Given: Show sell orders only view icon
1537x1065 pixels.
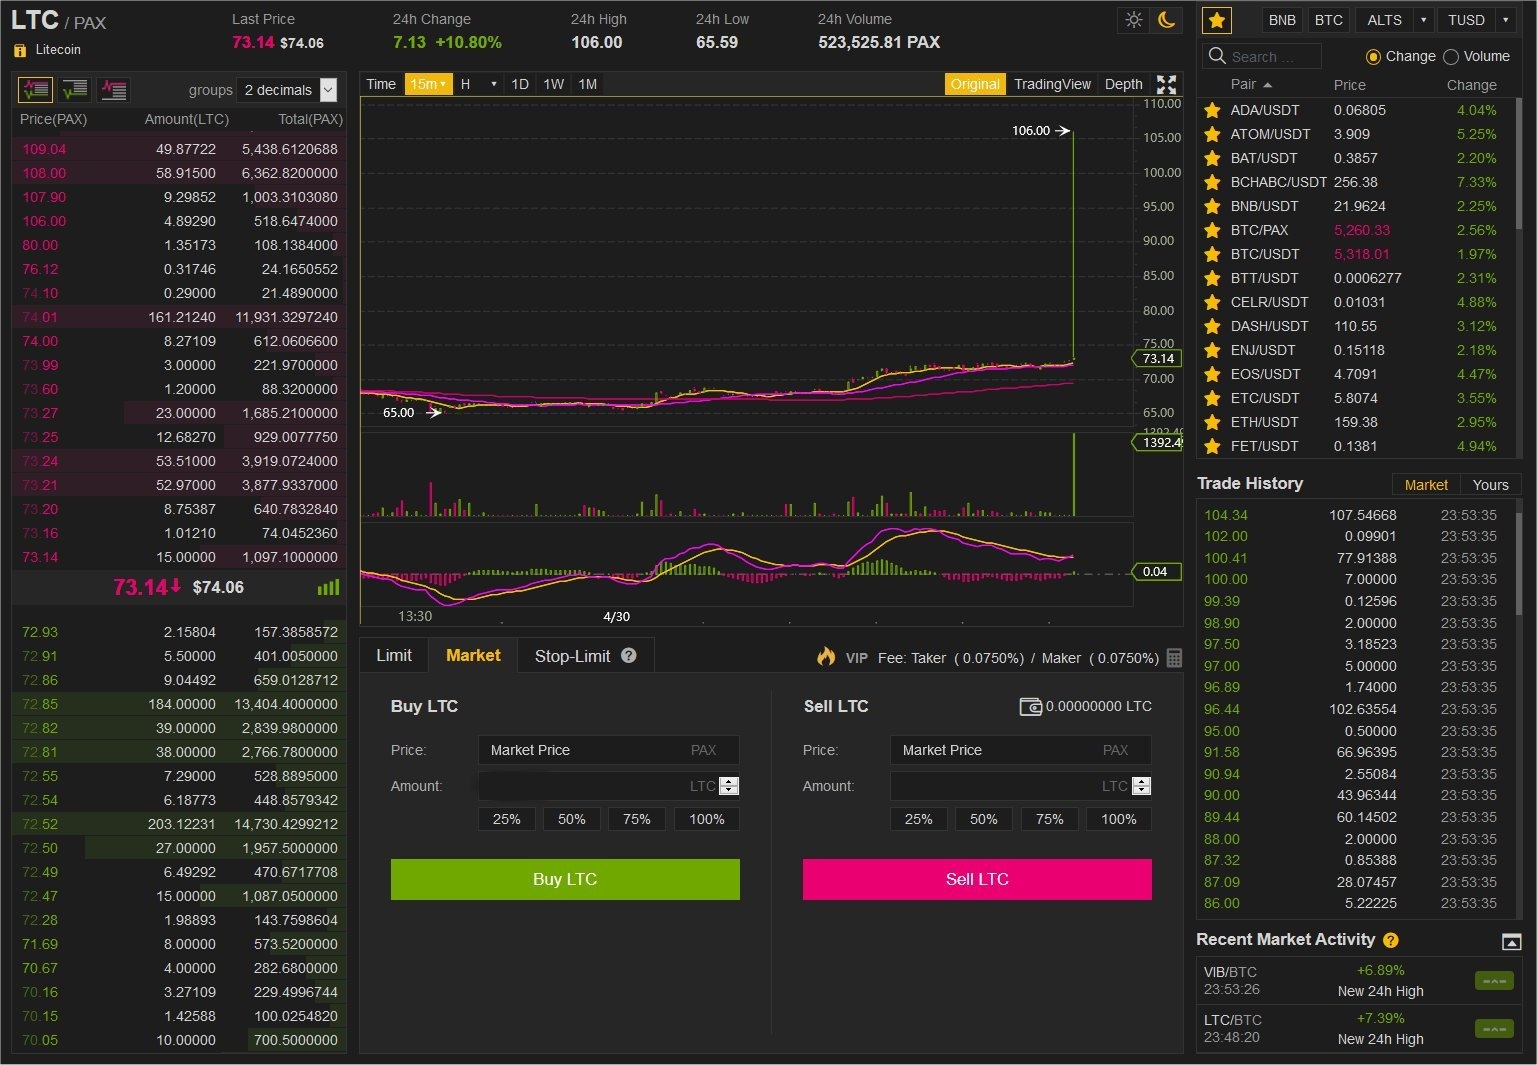Looking at the screenshot, I should pos(114,90).
